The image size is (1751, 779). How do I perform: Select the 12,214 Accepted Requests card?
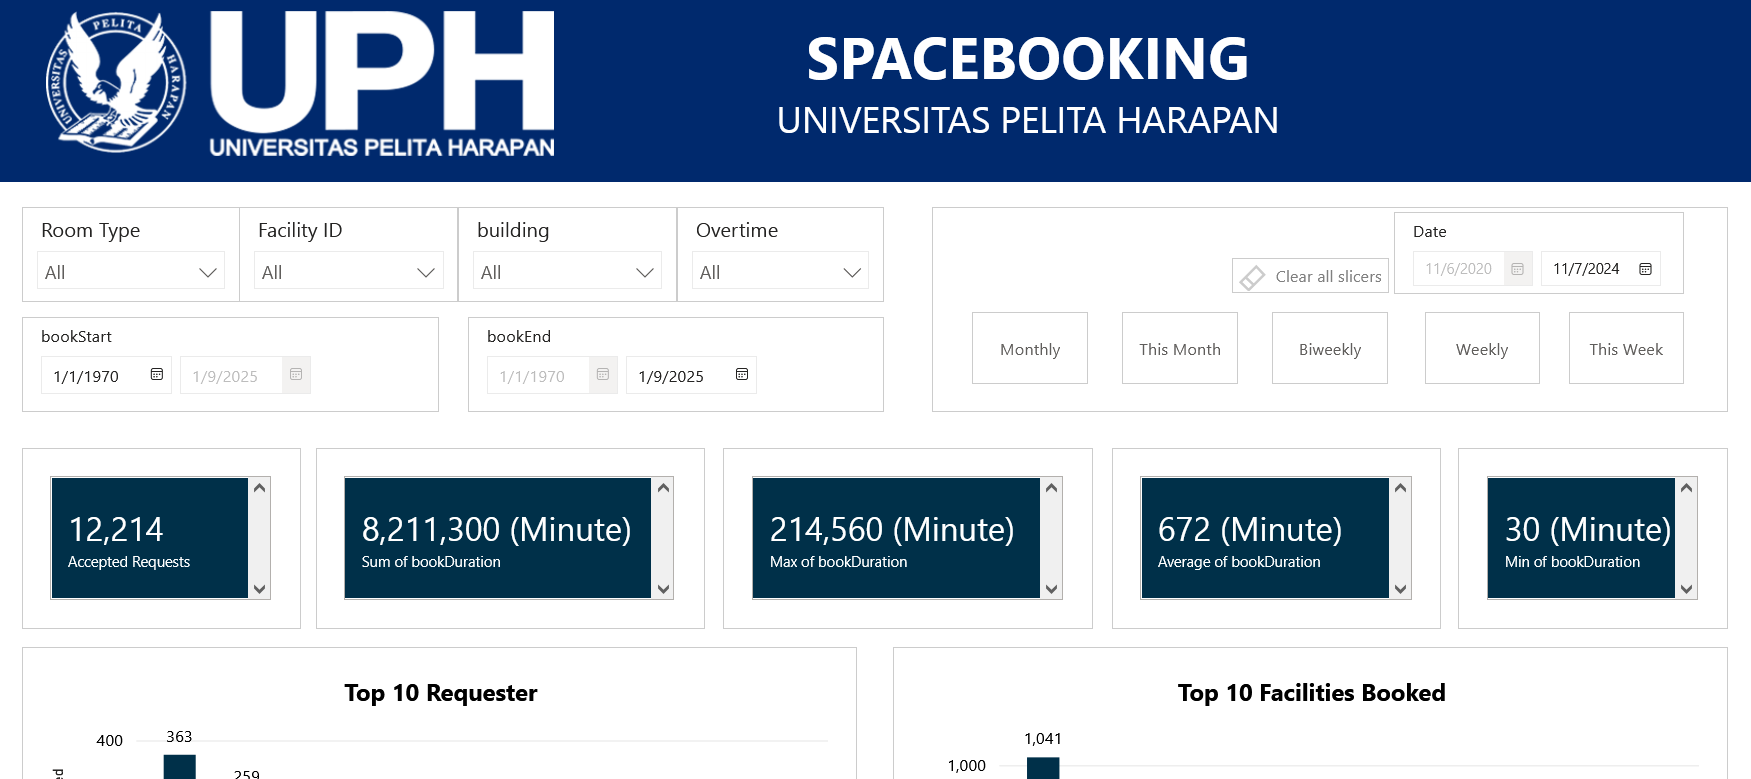tap(150, 538)
